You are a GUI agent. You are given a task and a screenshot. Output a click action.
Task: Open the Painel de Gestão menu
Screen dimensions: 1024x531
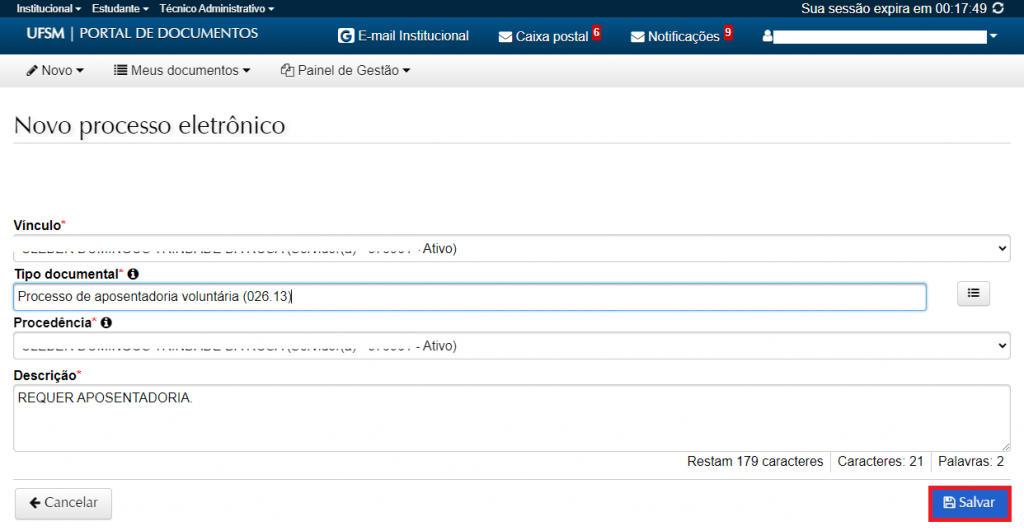[x=346, y=71]
